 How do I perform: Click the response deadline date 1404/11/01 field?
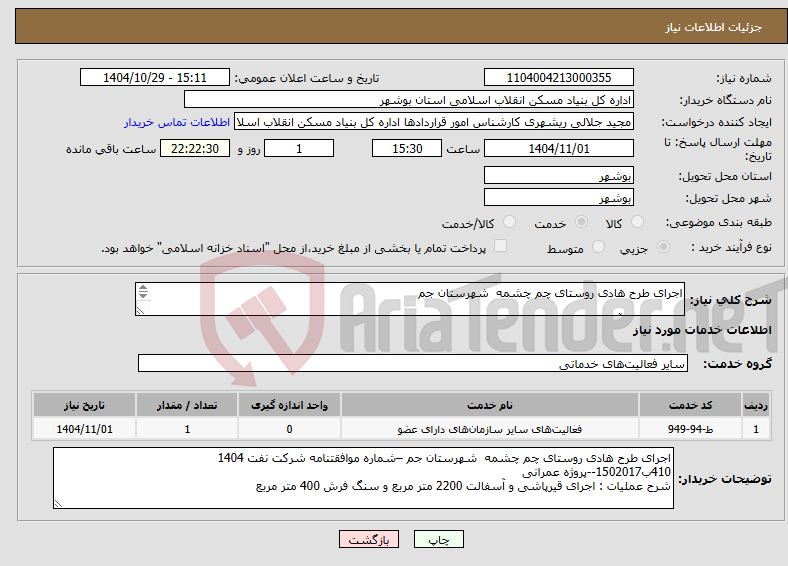[558, 148]
